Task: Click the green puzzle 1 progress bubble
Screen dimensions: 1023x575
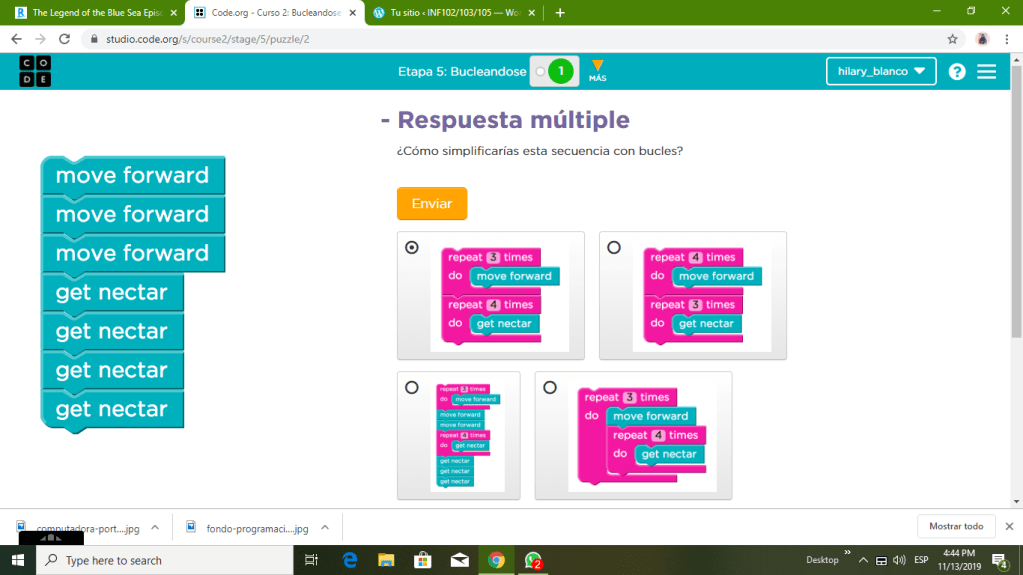Action: (561, 71)
